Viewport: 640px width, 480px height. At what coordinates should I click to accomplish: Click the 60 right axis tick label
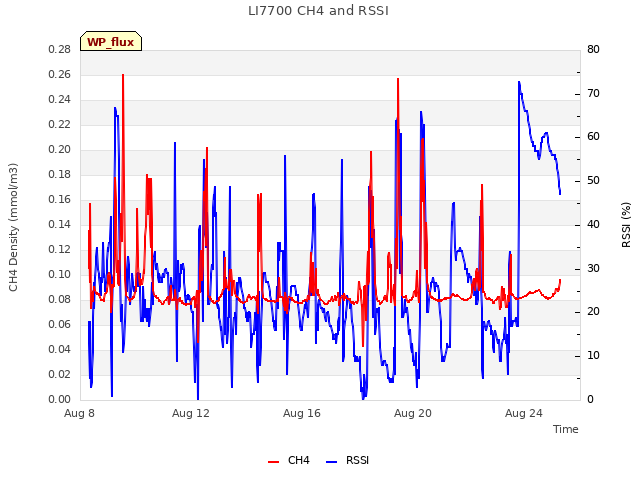[593, 137]
